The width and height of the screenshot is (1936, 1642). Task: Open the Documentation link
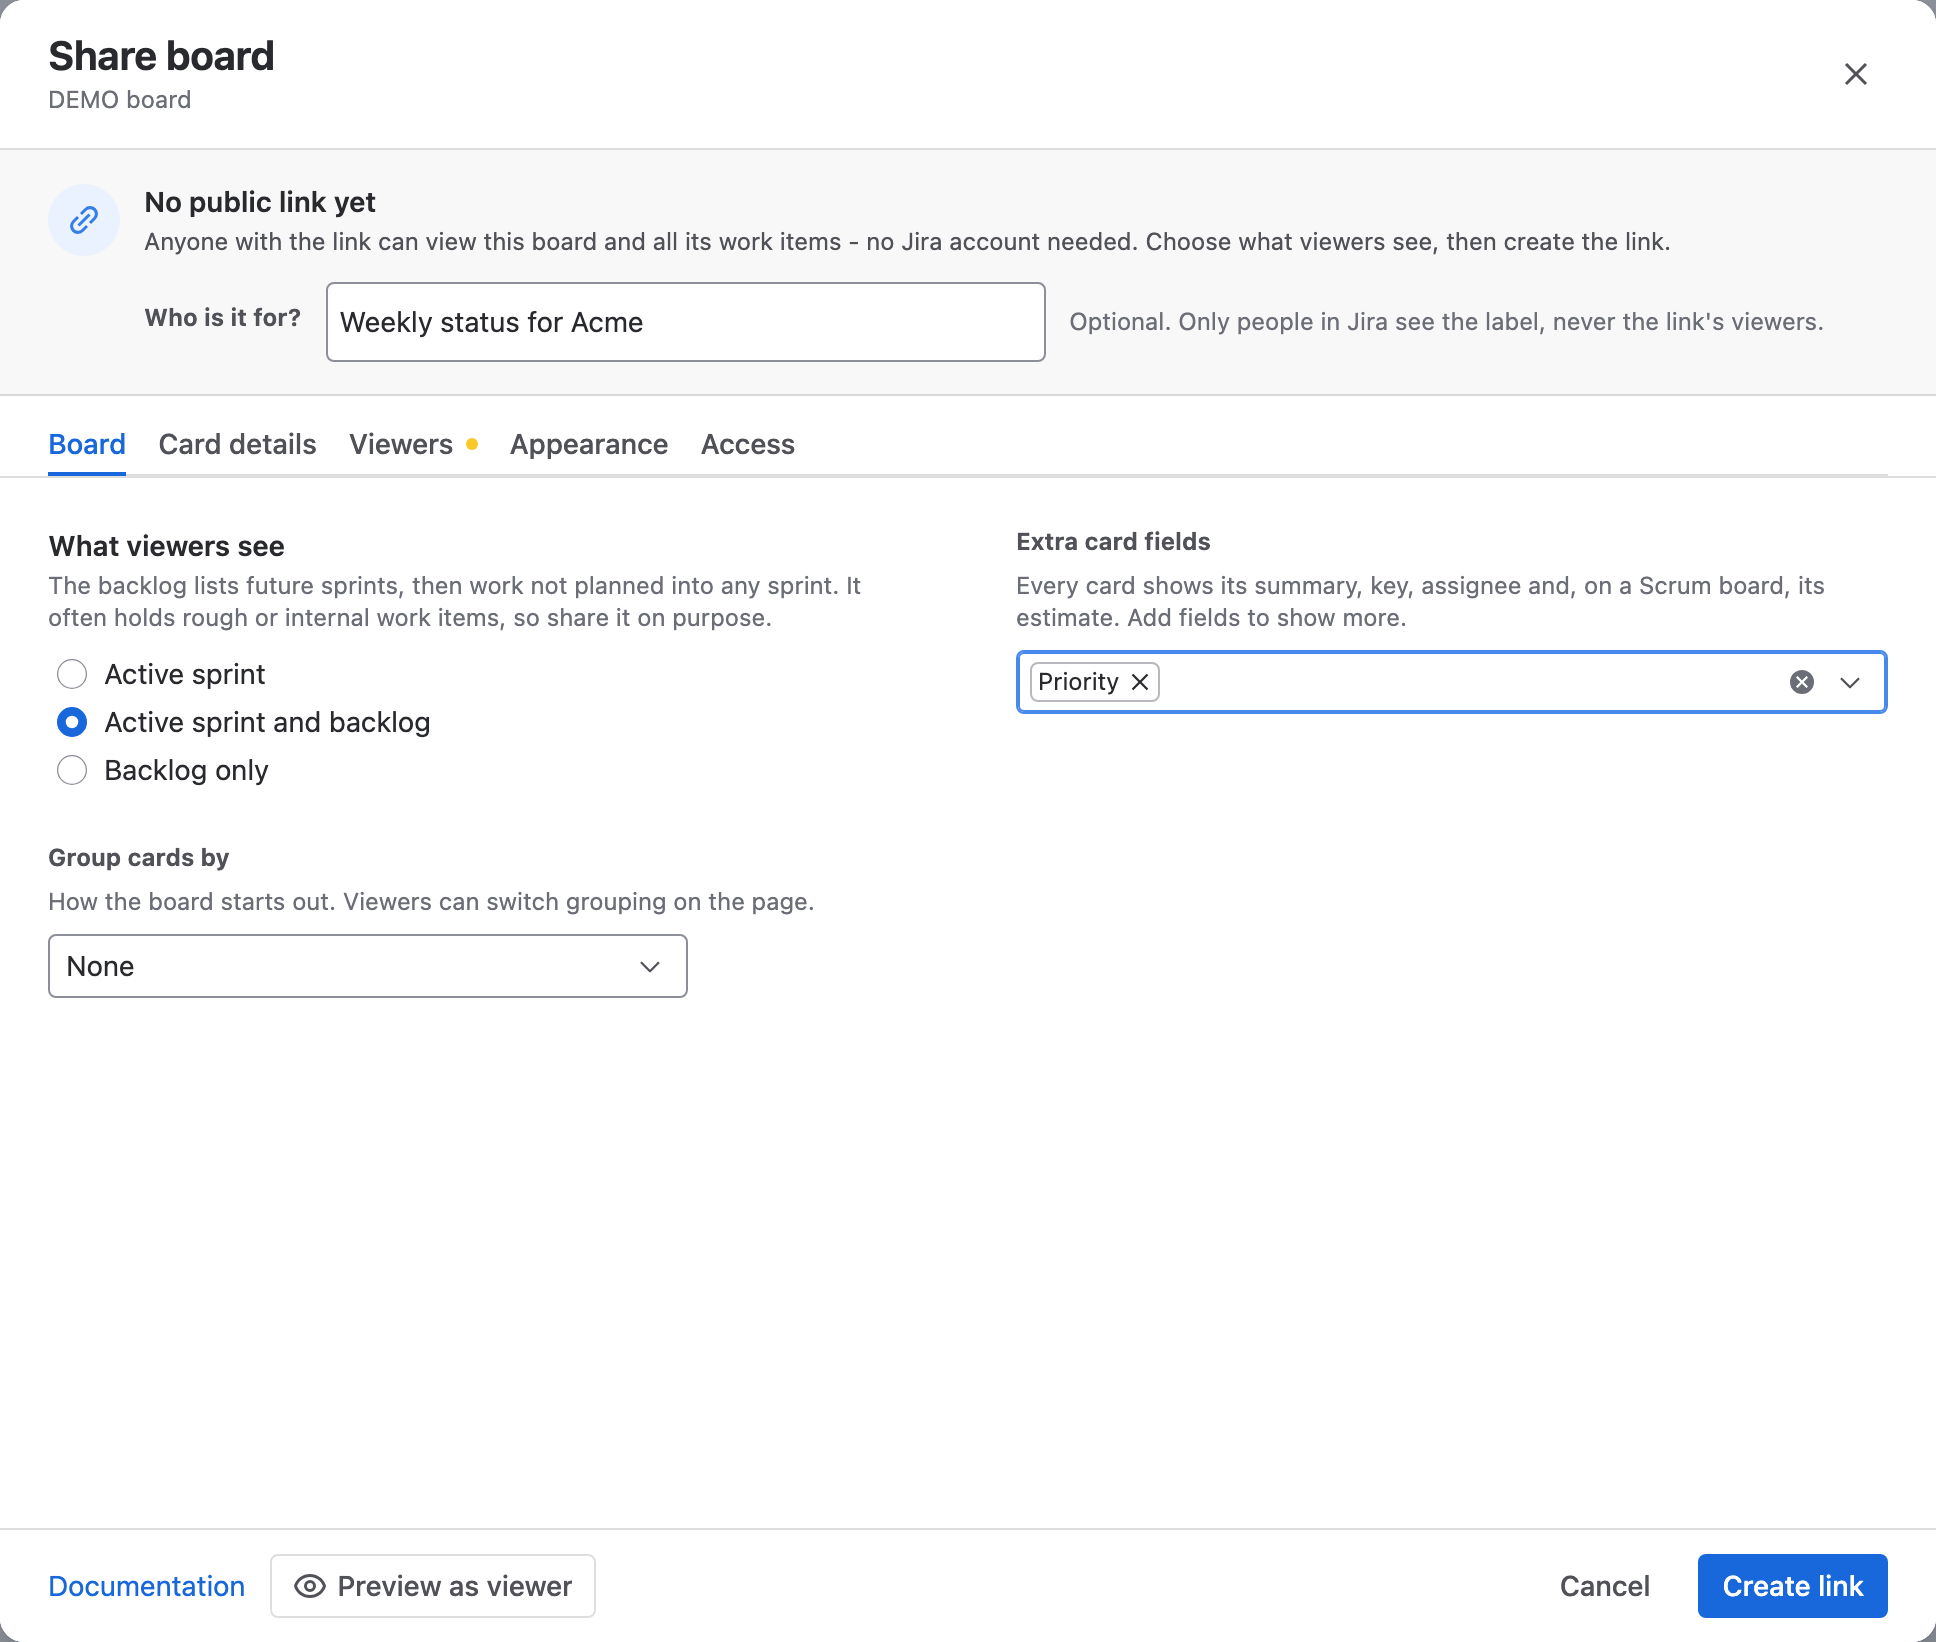pyautogui.click(x=147, y=1586)
